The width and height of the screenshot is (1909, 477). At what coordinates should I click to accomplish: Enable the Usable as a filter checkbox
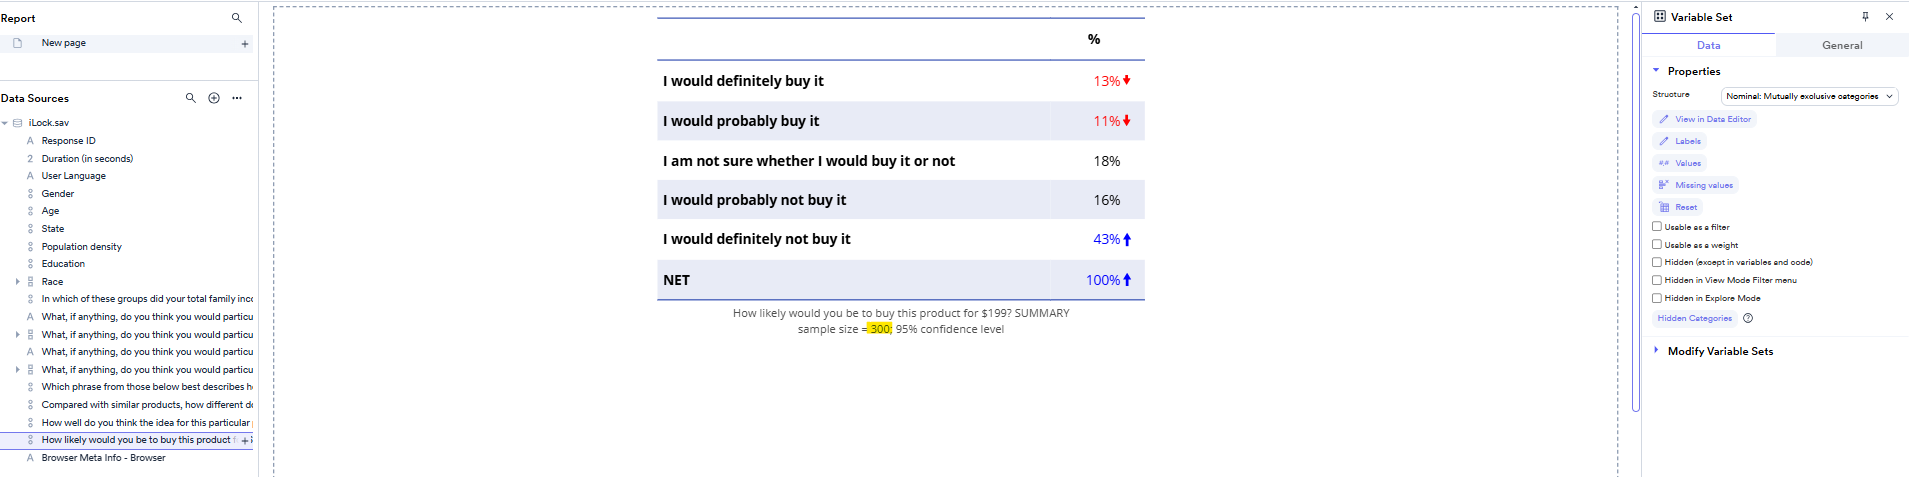coord(1657,227)
